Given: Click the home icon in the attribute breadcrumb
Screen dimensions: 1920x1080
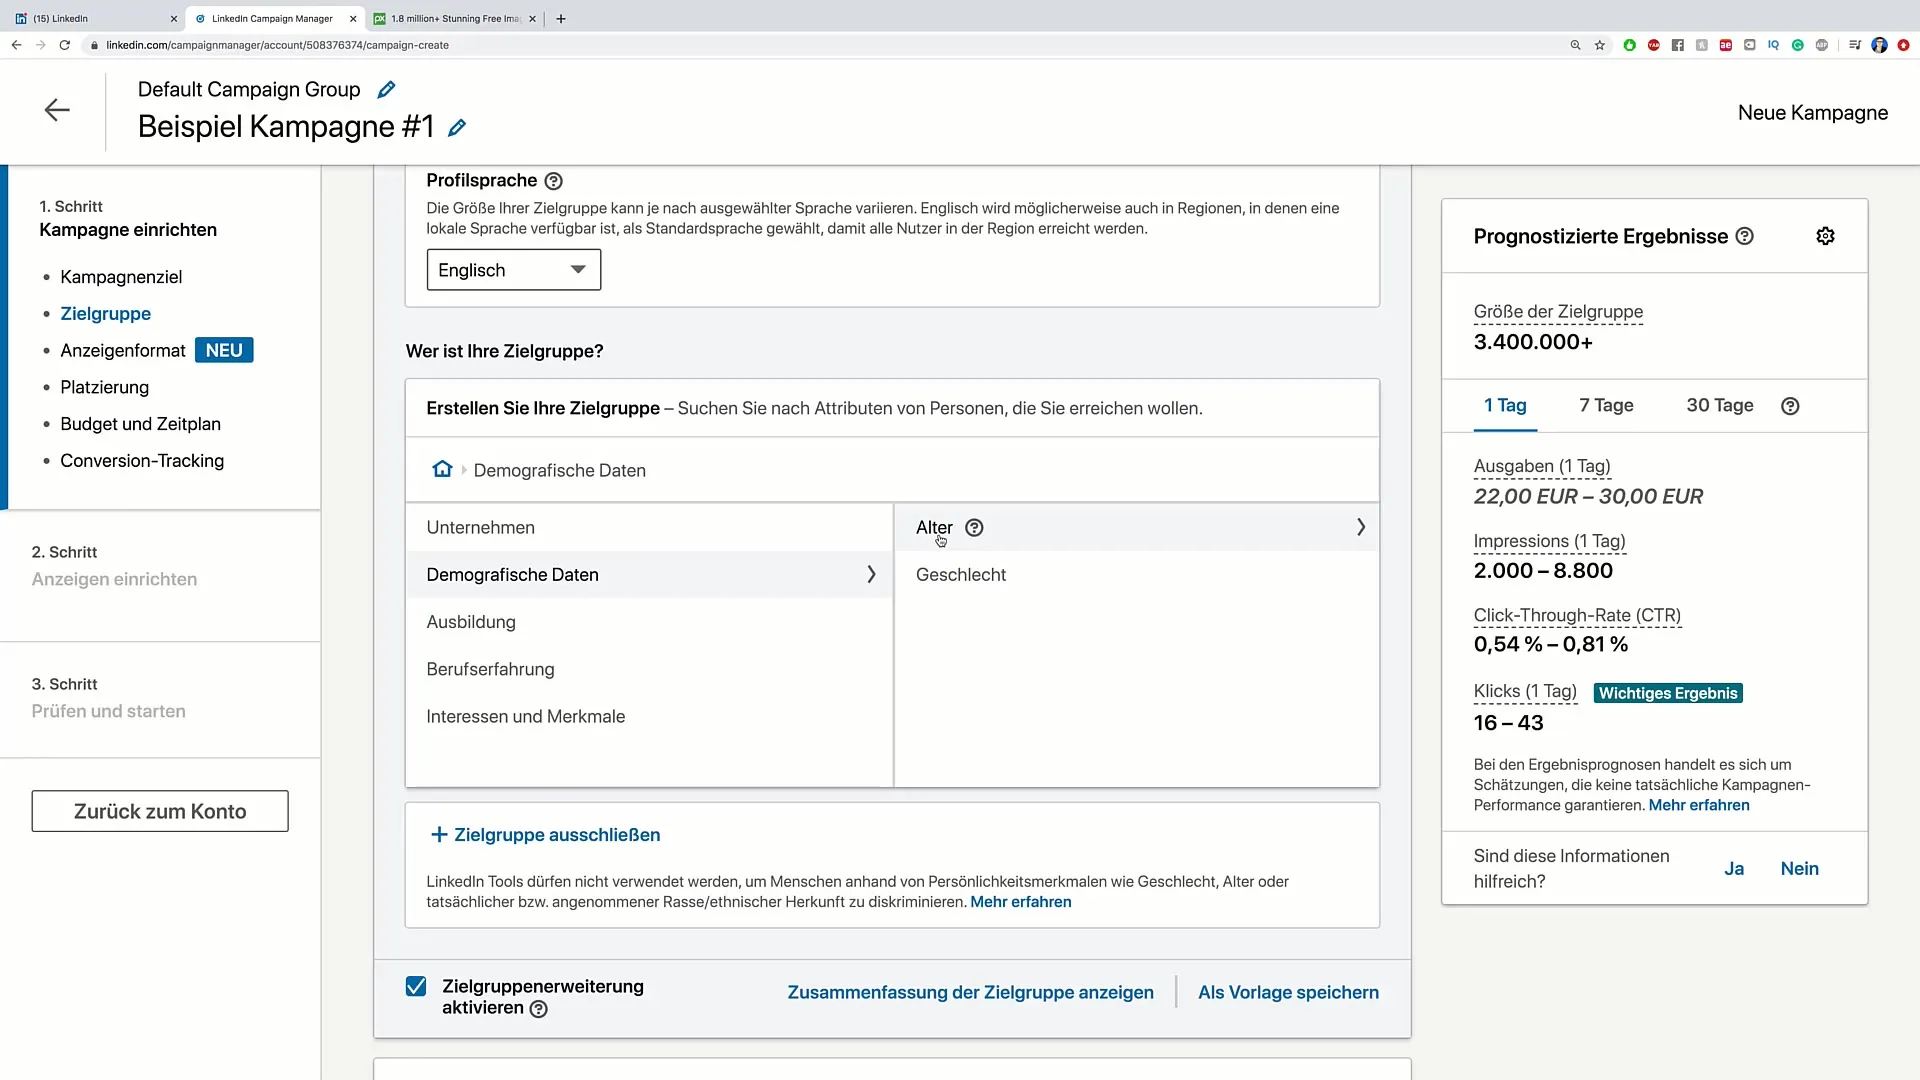Looking at the screenshot, I should click(x=442, y=469).
